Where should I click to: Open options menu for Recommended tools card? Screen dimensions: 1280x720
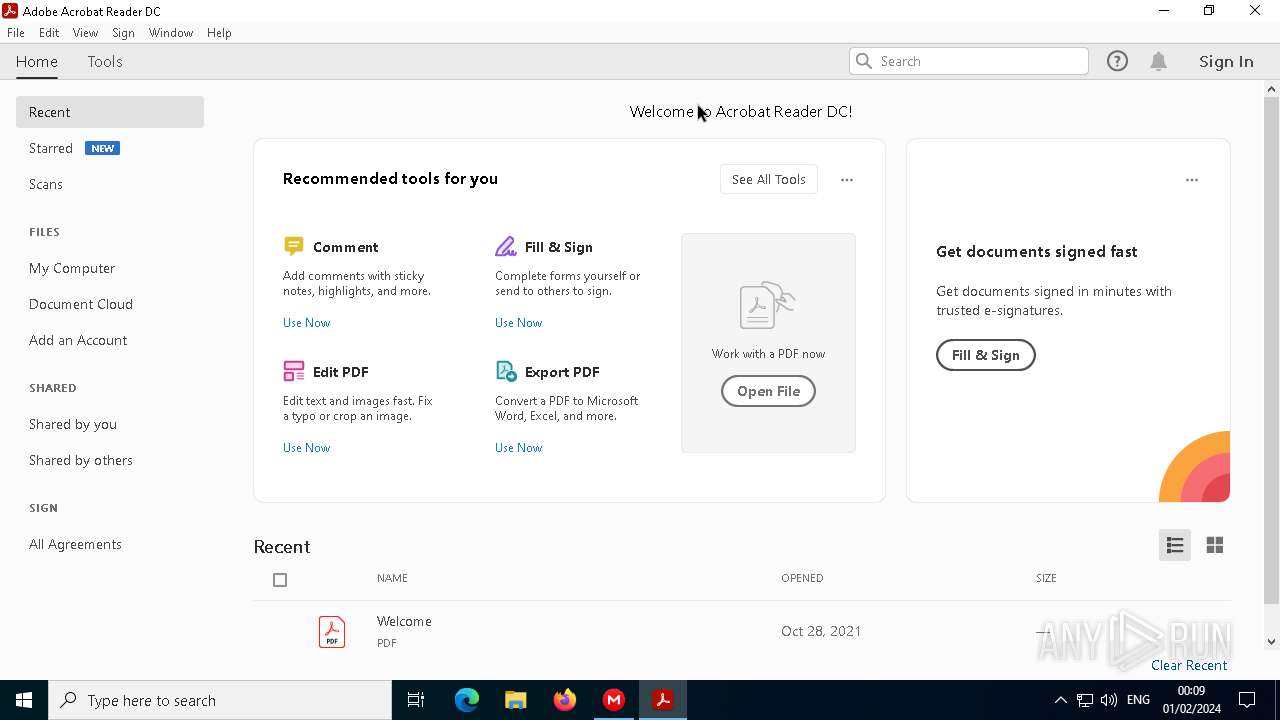[x=847, y=180]
